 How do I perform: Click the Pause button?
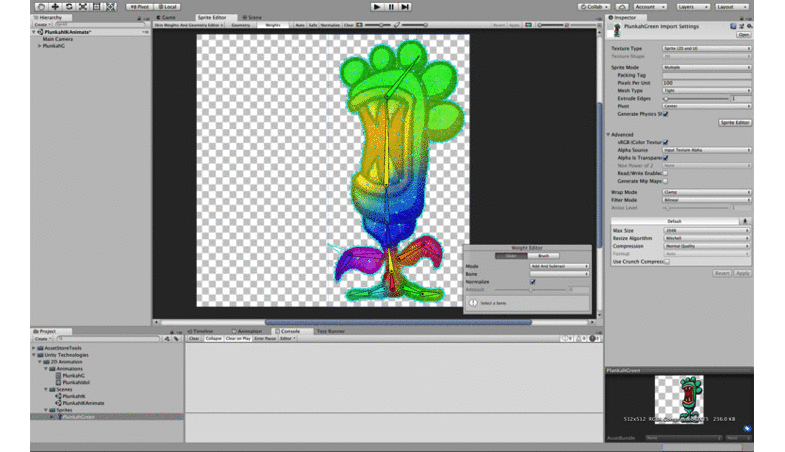coord(391,7)
